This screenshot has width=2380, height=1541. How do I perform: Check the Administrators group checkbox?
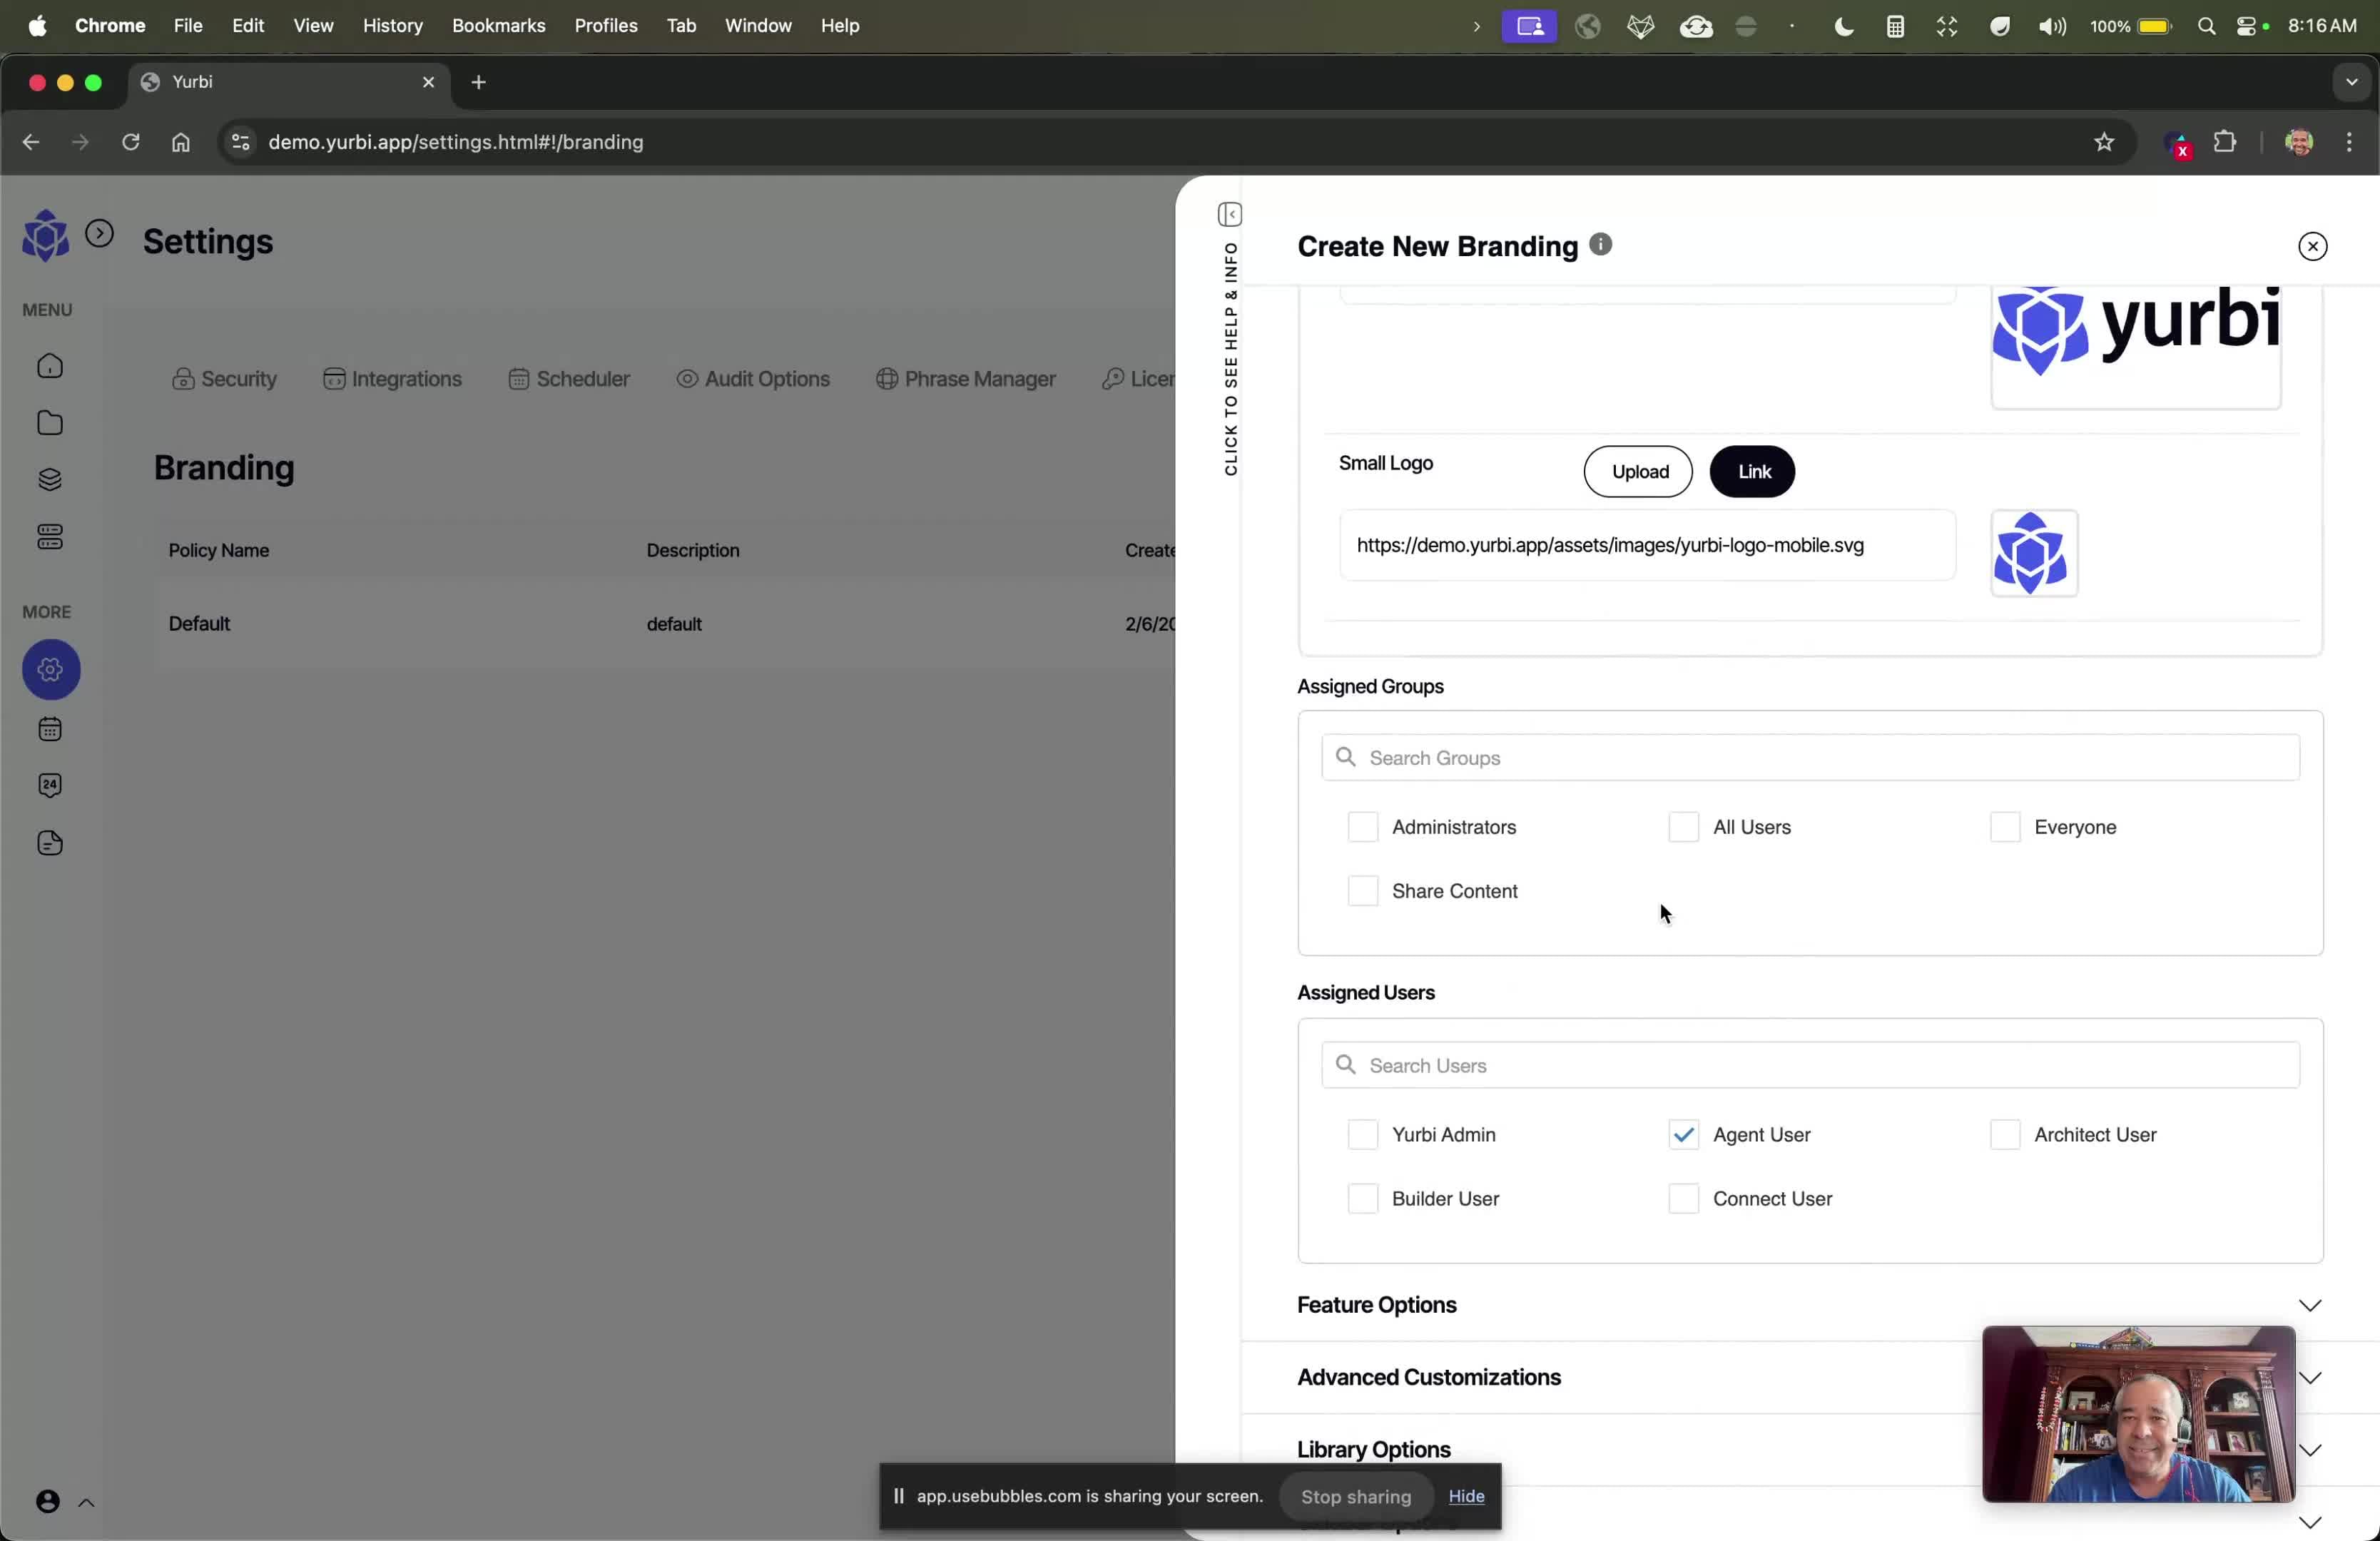[x=1362, y=827]
